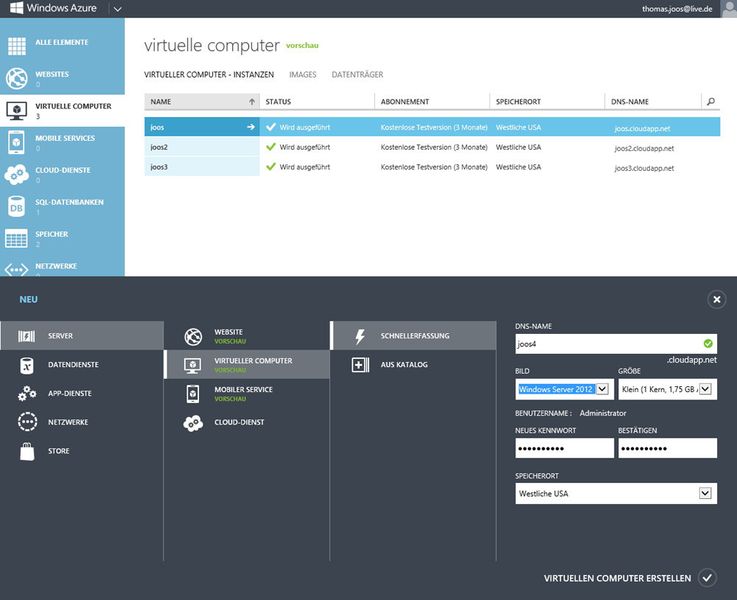Click the App-Dienste gears icon

point(27,393)
